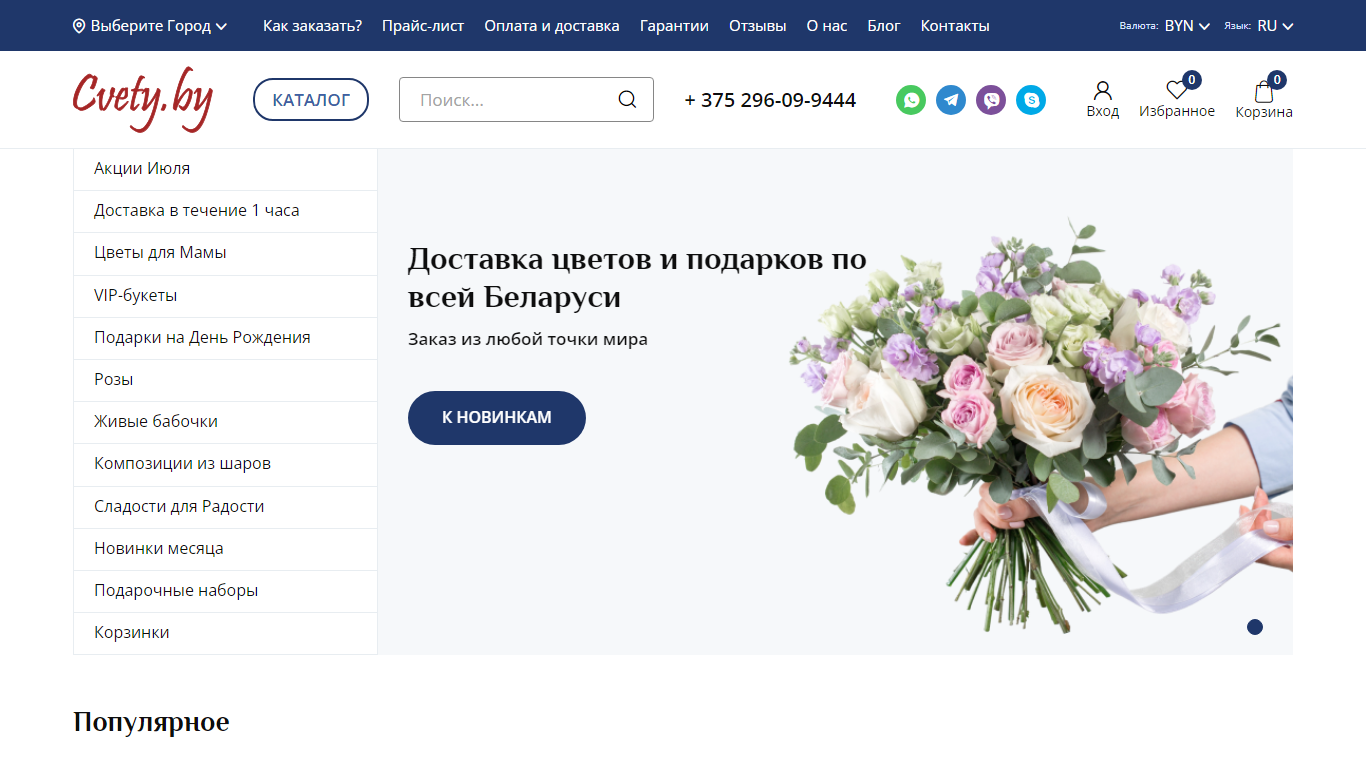The height and width of the screenshot is (768, 1366).
Task: Open Живые бабочки category
Action: 225,422
